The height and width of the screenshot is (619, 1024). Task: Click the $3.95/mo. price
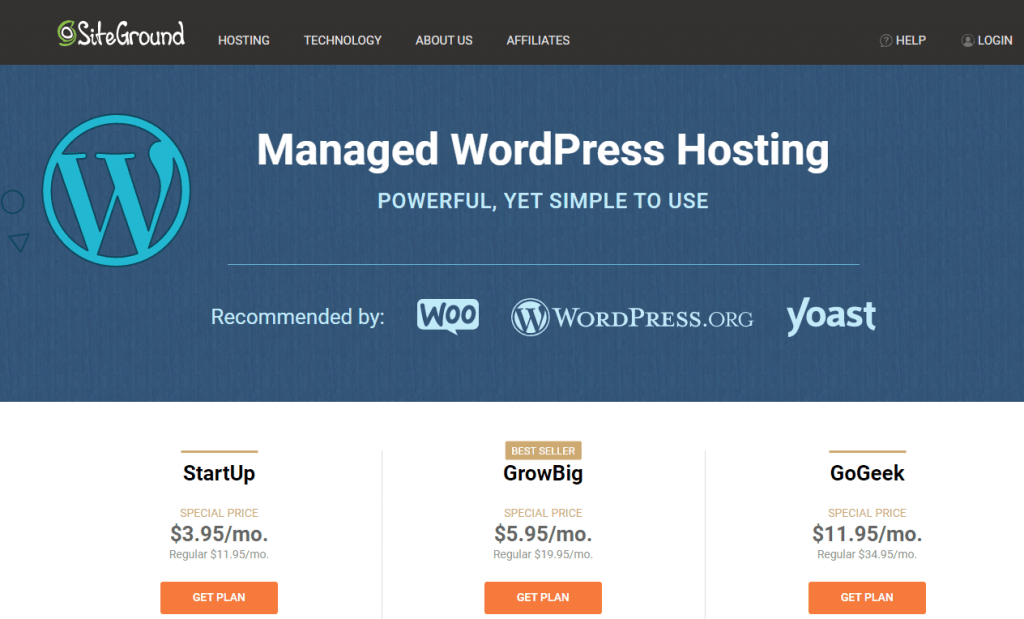click(x=219, y=534)
